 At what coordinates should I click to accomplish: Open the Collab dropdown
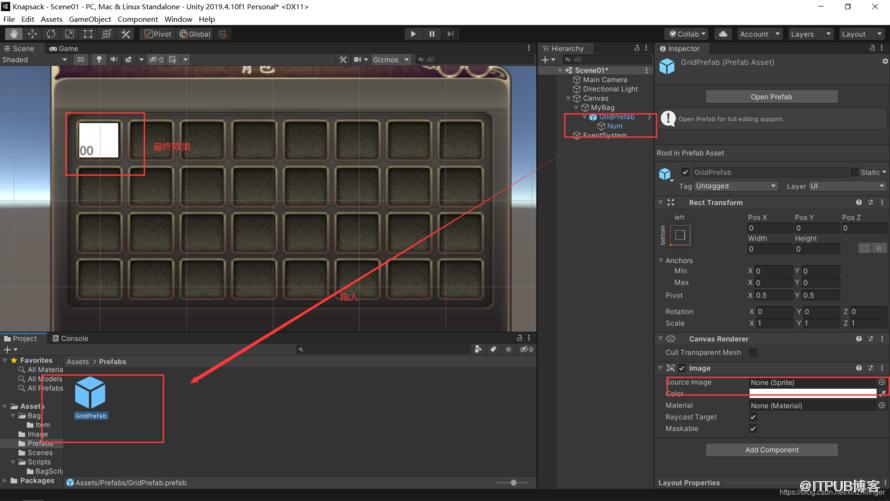click(x=687, y=34)
